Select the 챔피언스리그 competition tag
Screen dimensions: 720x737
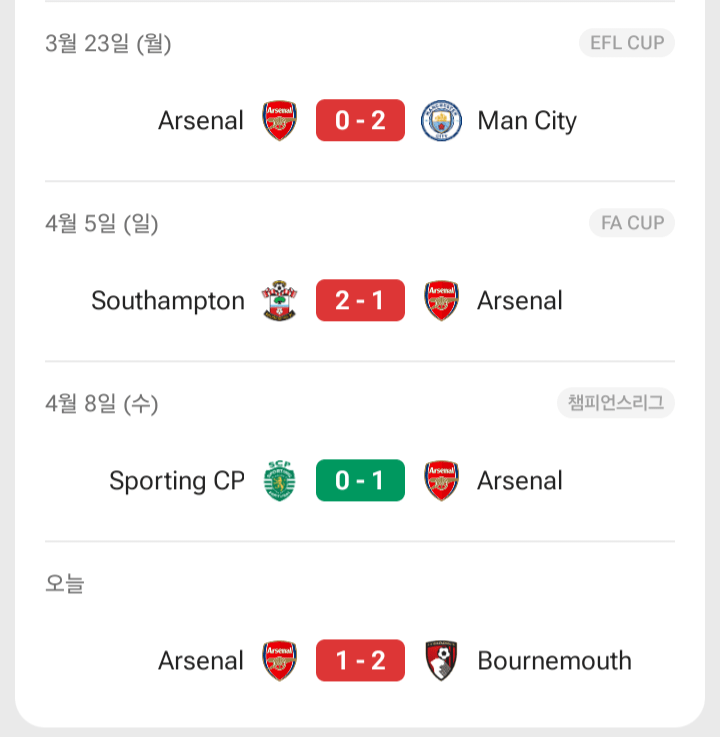tap(616, 403)
